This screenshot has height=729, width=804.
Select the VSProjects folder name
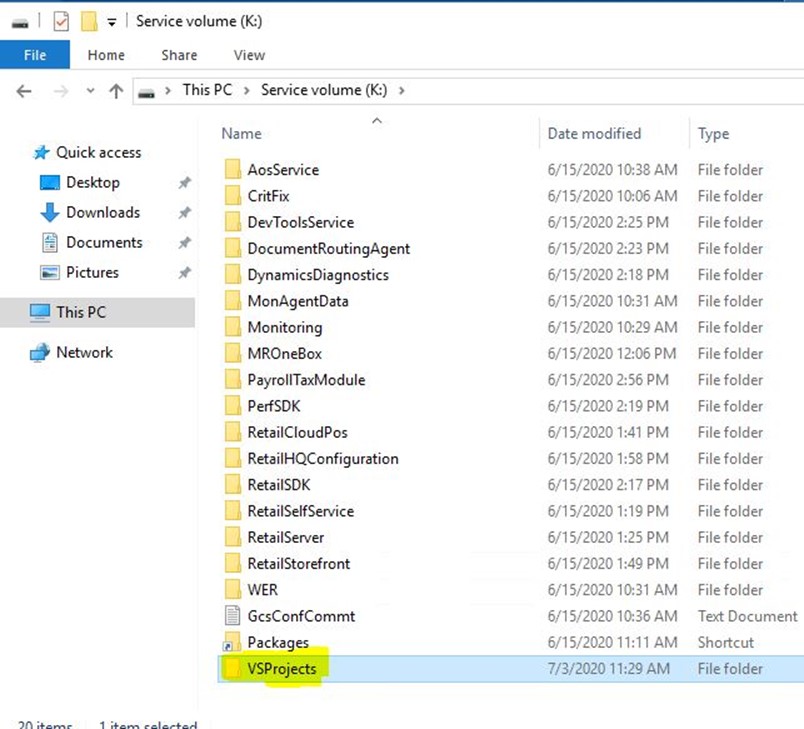282,669
